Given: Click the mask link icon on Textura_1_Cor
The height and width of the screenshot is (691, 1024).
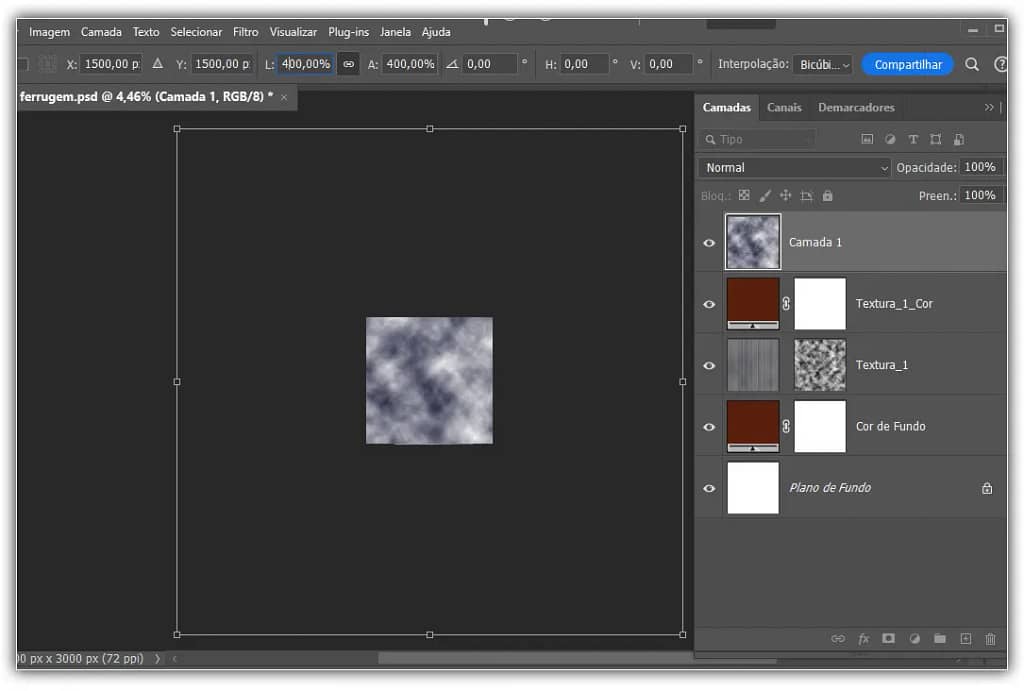Looking at the screenshot, I should click(x=786, y=304).
